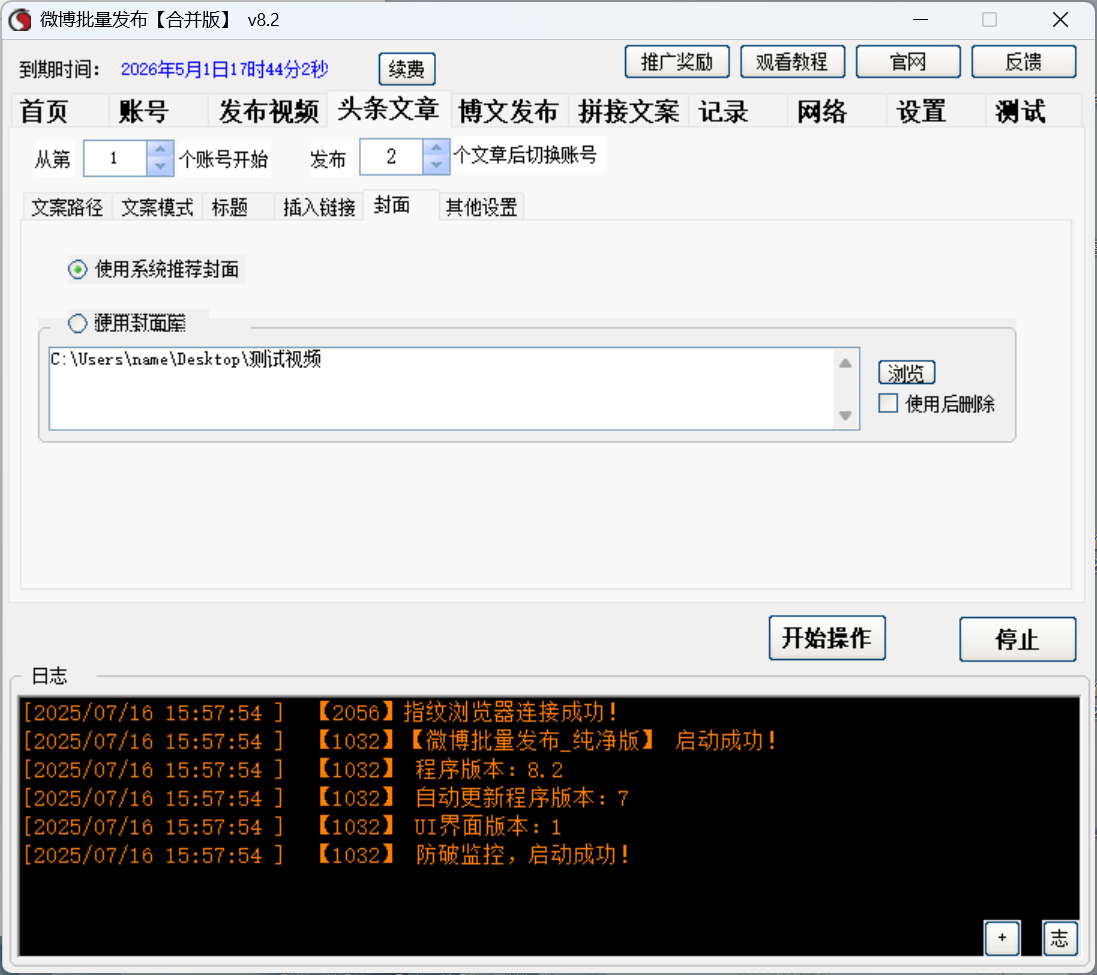The height and width of the screenshot is (975, 1097).
Task: Decrease starting account number spinner
Action: [160, 166]
